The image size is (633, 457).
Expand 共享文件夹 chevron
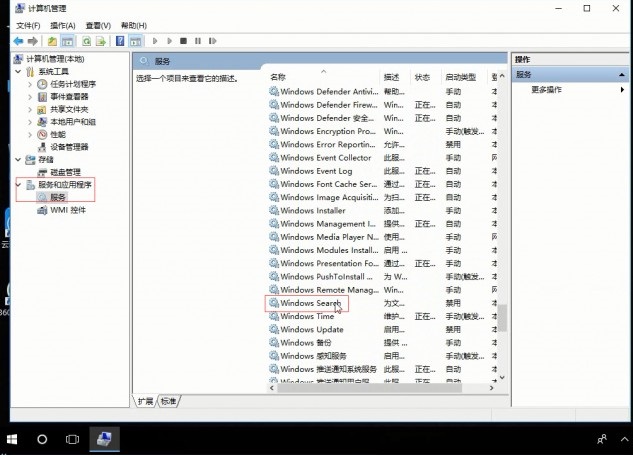30,109
